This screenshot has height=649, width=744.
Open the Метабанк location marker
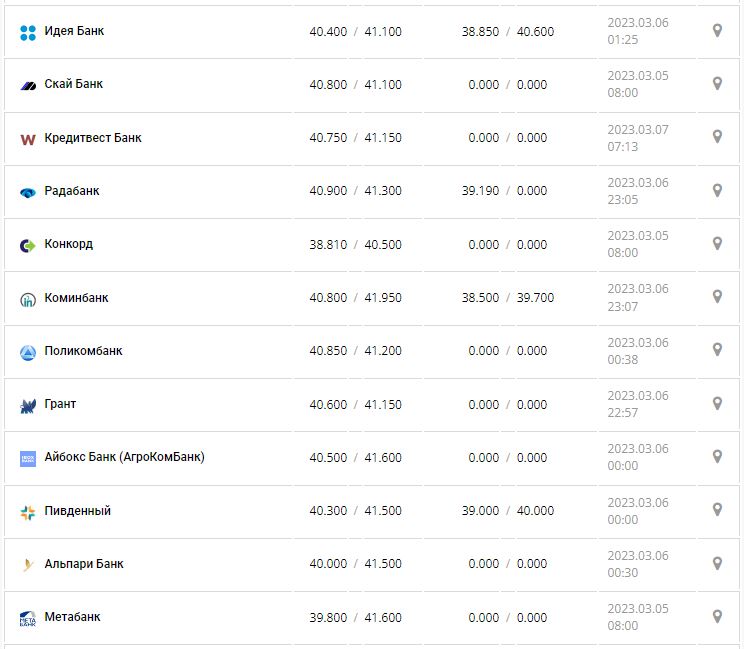tap(717, 617)
